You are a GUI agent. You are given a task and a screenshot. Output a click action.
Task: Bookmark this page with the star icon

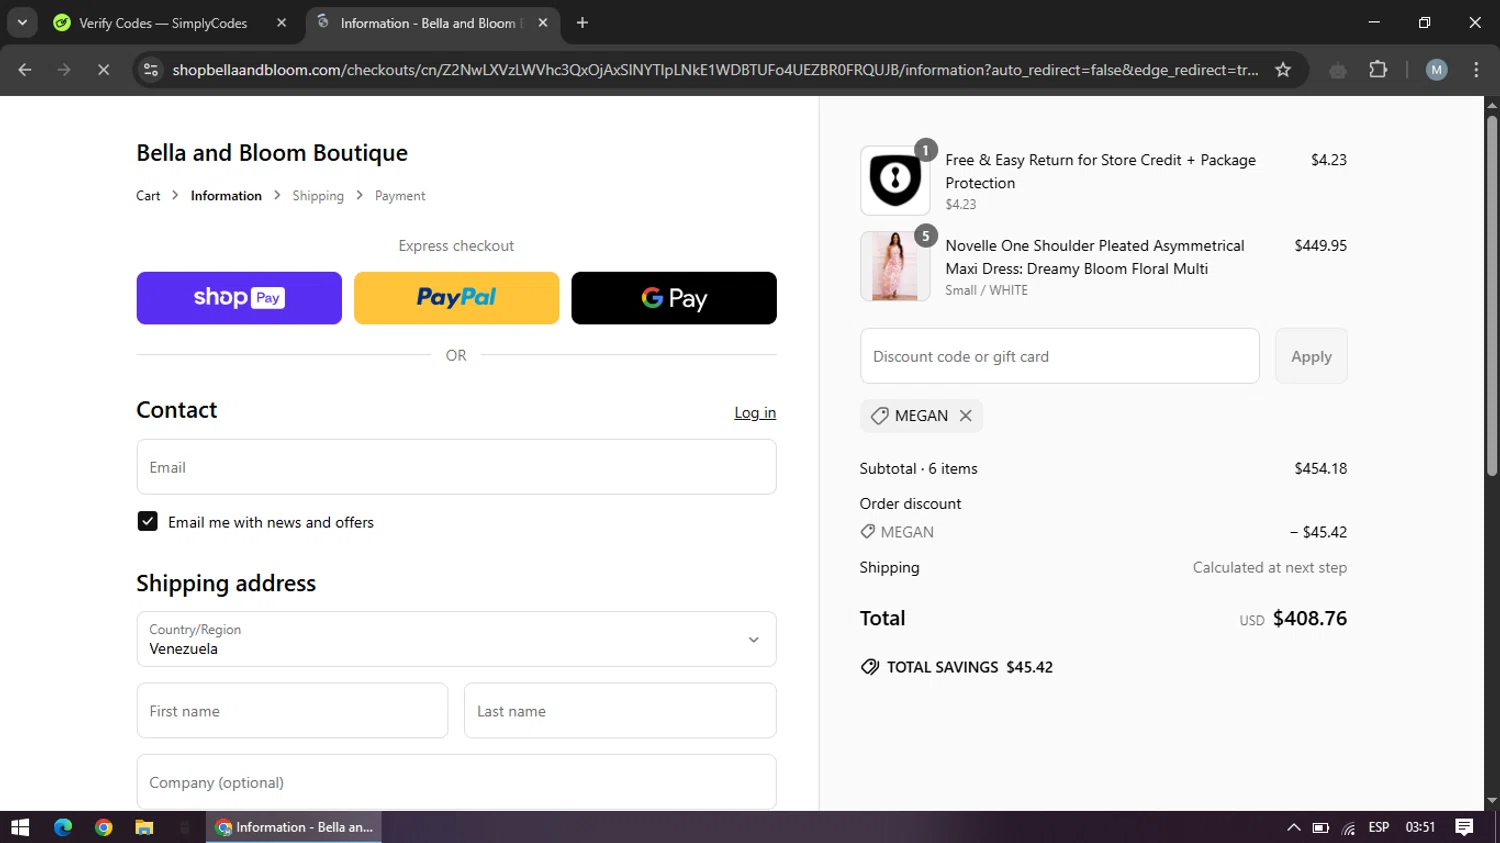[1283, 70]
